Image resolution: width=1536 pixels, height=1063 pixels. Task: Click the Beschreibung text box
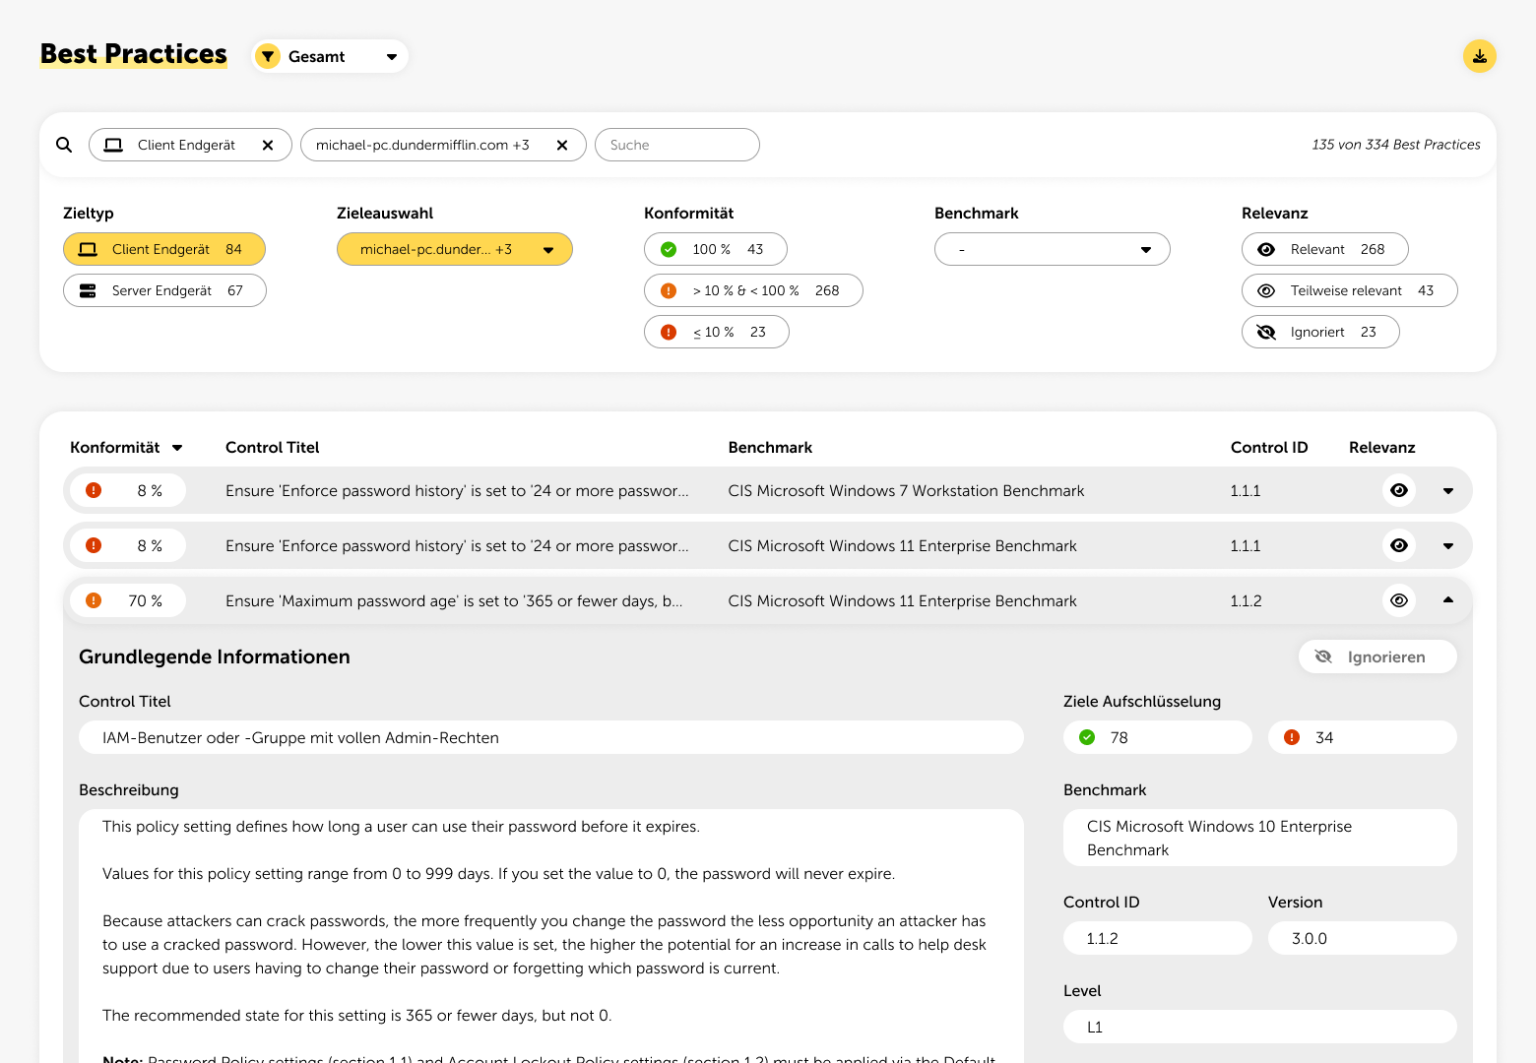551,935
